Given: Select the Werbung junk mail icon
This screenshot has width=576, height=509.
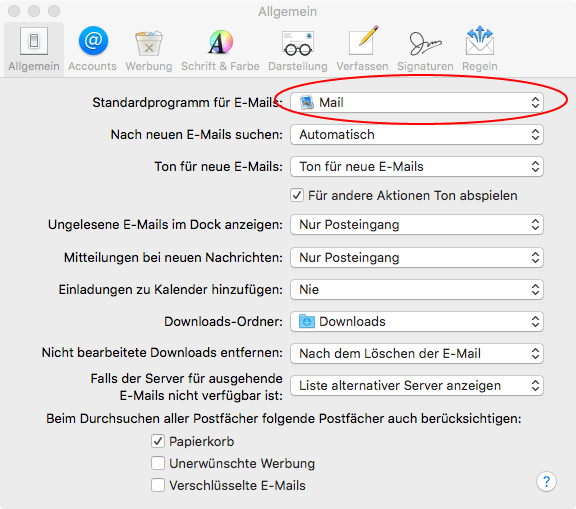Looking at the screenshot, I should (149, 43).
